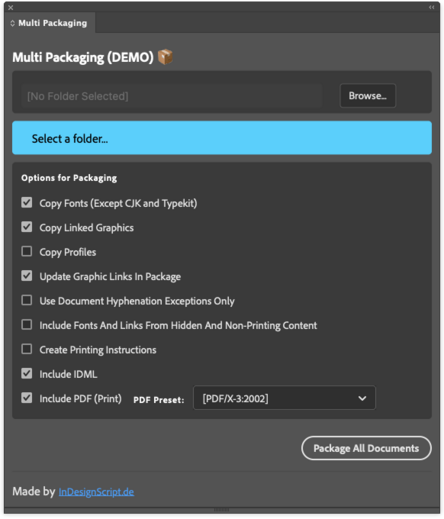Click the Browse button
The image size is (444, 519).
(368, 96)
